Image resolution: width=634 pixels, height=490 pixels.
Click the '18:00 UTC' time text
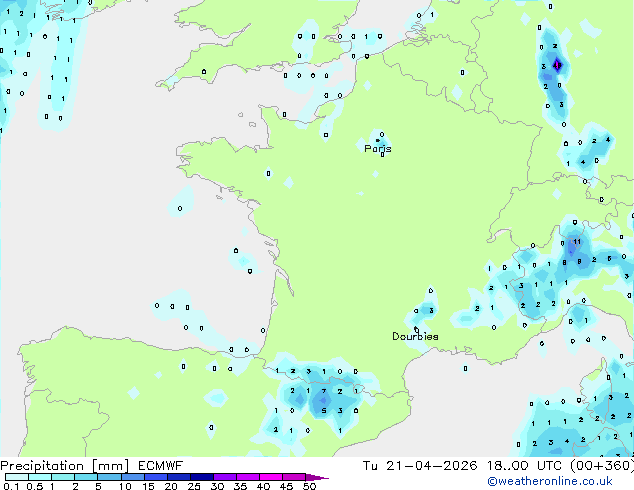(x=524, y=465)
